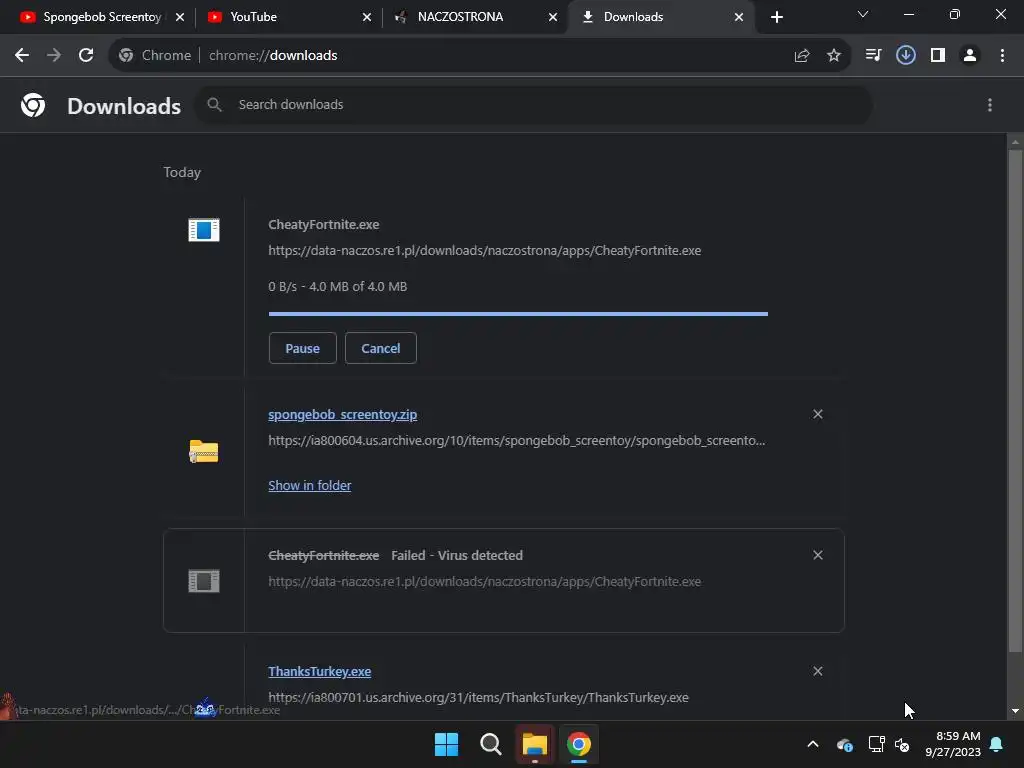The image size is (1024, 768).
Task: Click the muted volume tray icon
Action: tap(903, 744)
